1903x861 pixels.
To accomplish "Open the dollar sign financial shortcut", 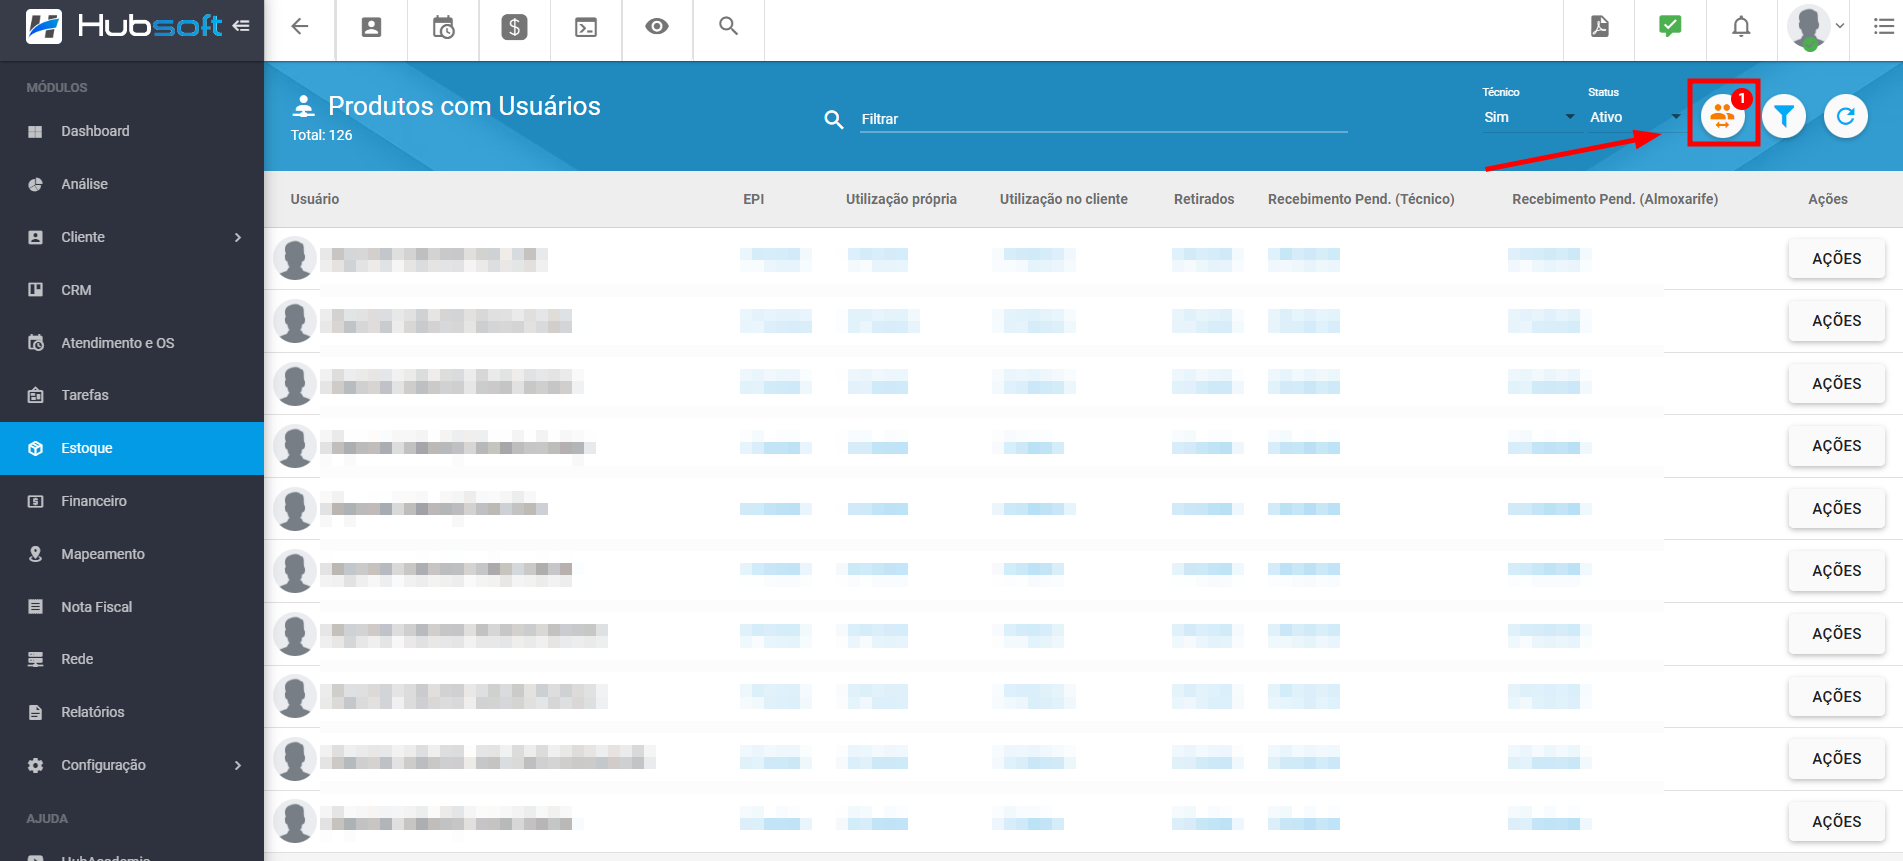I will coord(514,27).
